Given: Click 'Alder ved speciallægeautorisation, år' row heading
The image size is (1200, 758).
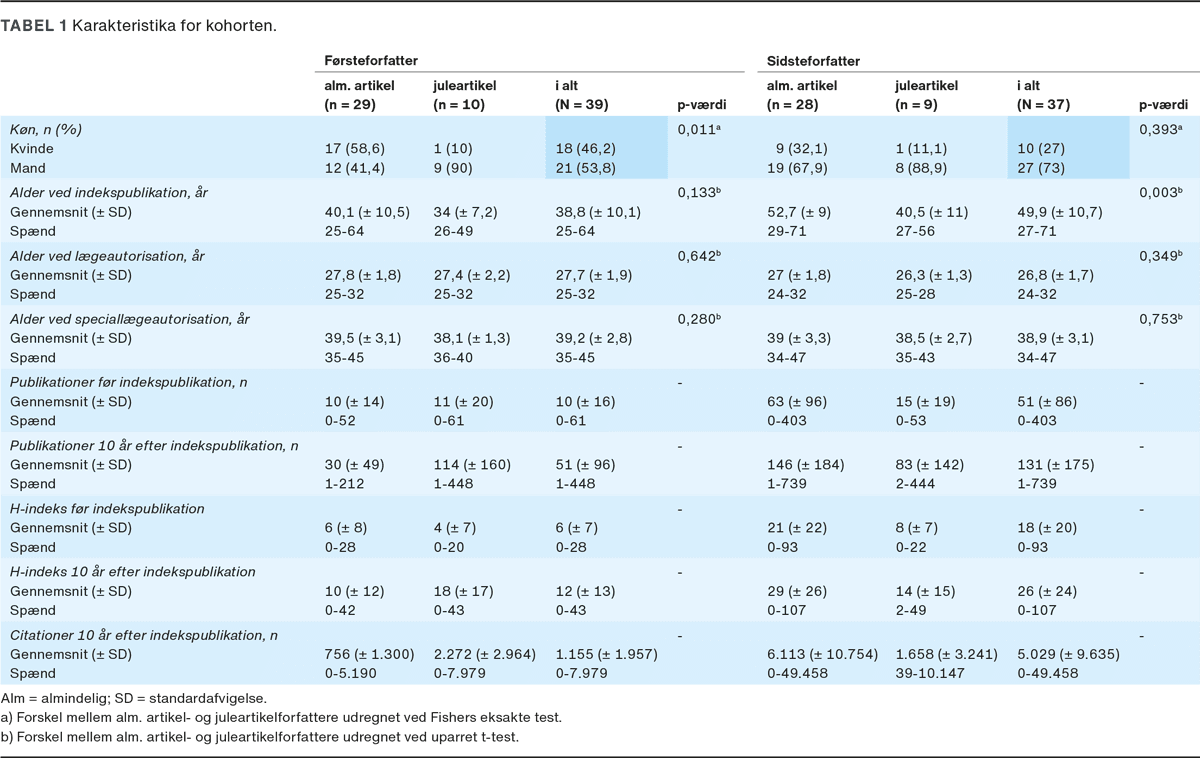Looking at the screenshot, I should point(129,319).
